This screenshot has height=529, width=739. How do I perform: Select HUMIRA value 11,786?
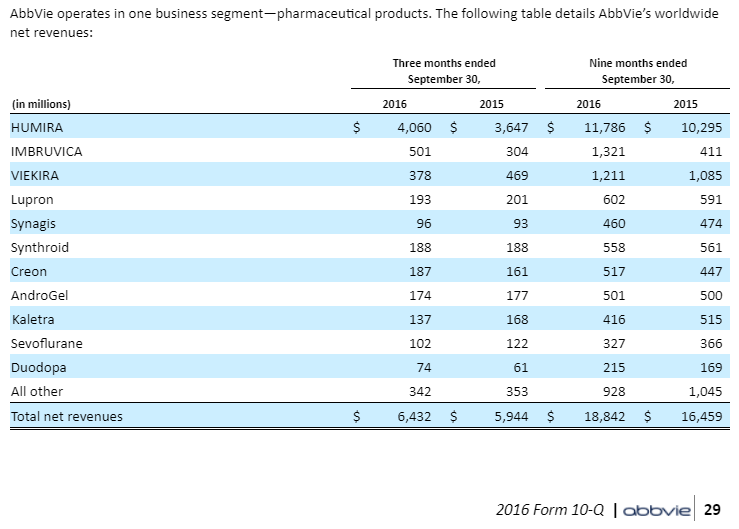coord(605,128)
